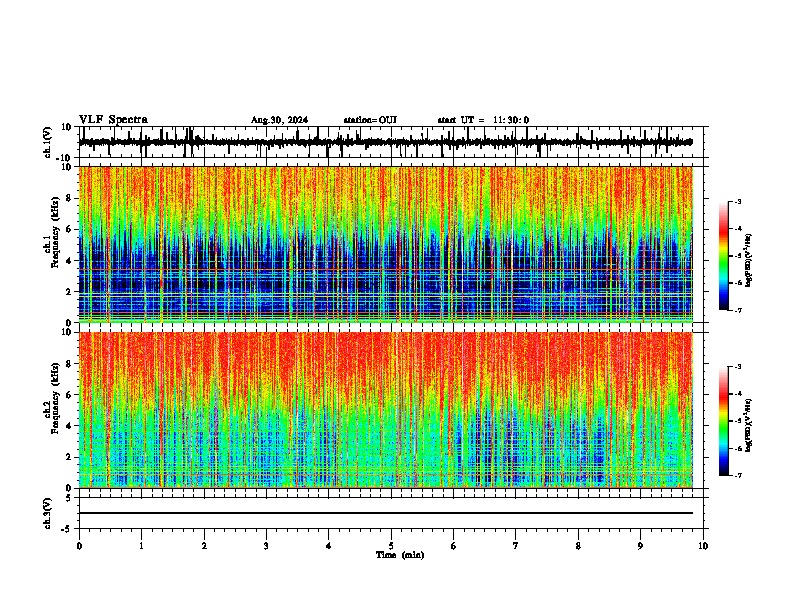Click the time axis tick label 1
Viewport: 792px width, 612px height.
pyautogui.click(x=141, y=546)
